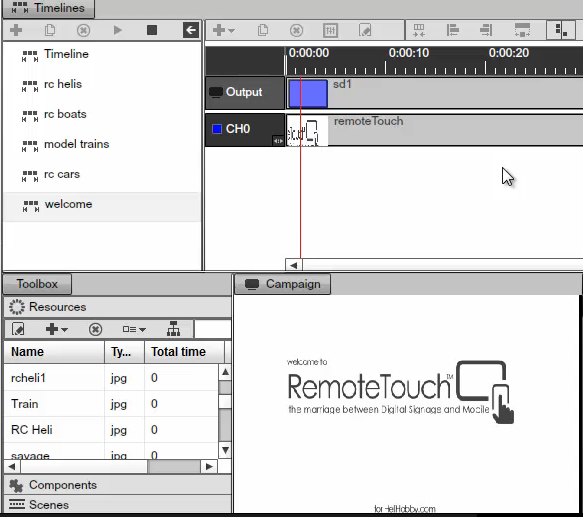Click the resource list's scroll down arrow

pos(225,450)
